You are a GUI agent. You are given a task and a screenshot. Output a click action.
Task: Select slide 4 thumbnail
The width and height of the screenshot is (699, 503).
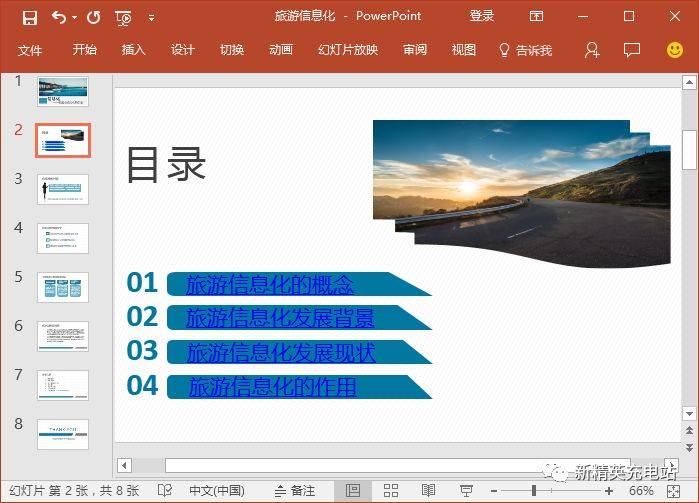(63, 239)
